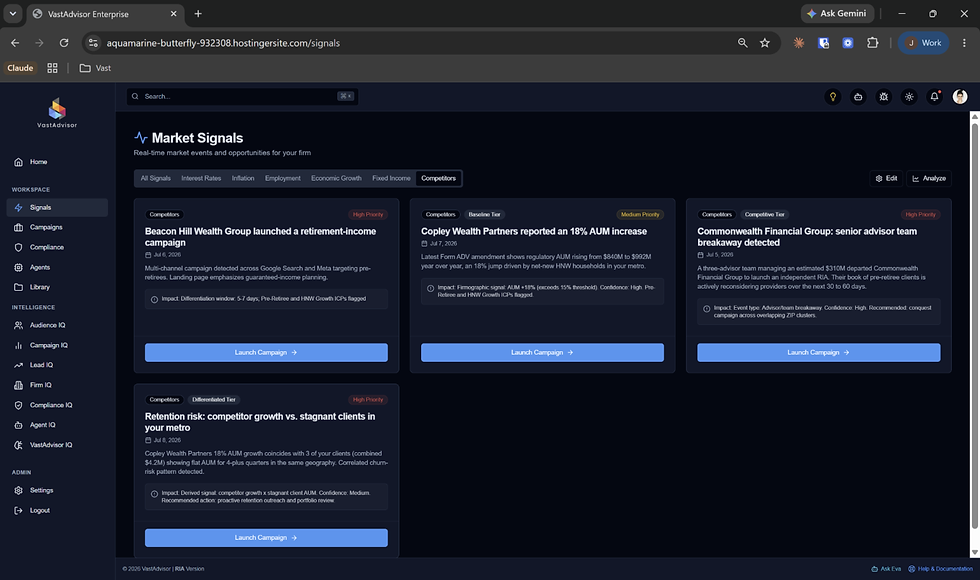The image size is (980, 580).
Task: Toggle light/dark theme sun icon
Action: pyautogui.click(x=909, y=97)
